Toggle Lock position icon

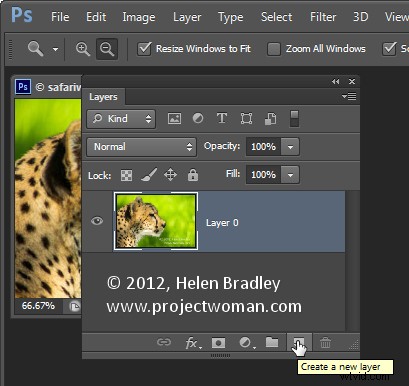click(x=170, y=174)
